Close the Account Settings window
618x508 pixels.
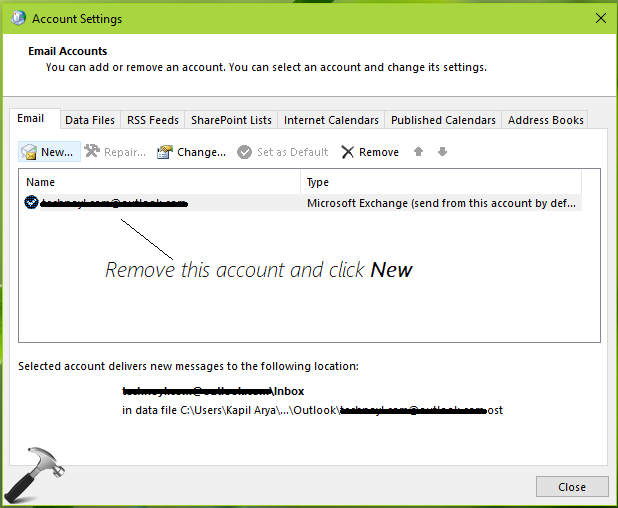601,18
